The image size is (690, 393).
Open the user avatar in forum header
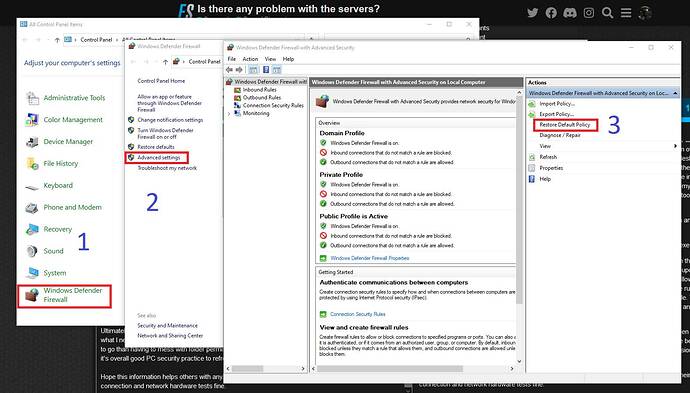point(645,13)
